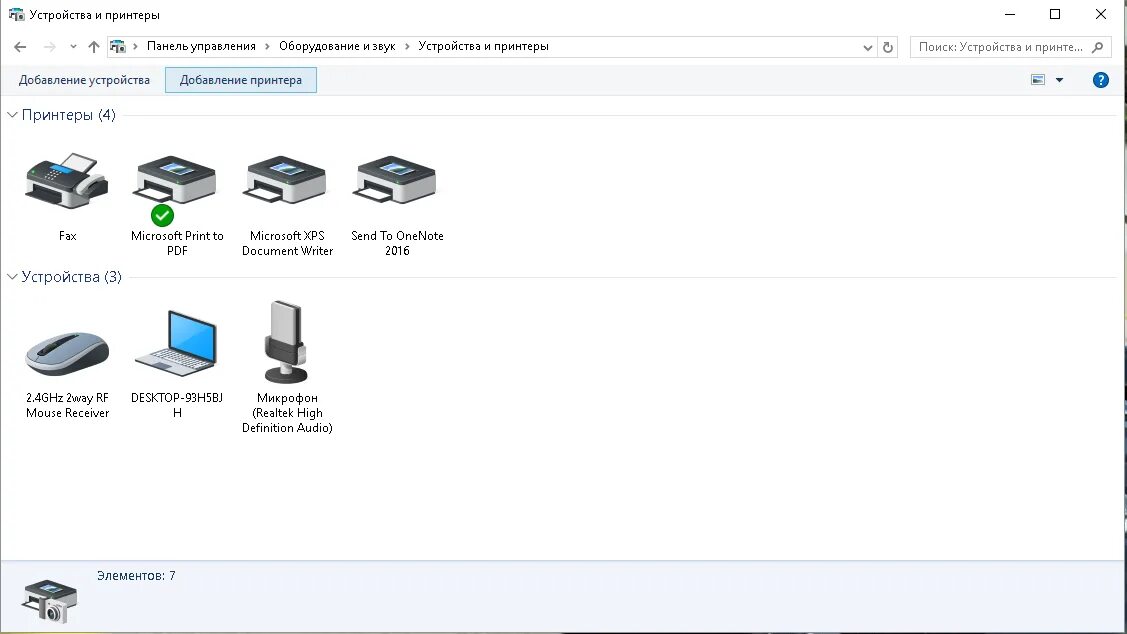Select the Realtek microphone device icon
Screen dimensions: 1127x634
287,342
